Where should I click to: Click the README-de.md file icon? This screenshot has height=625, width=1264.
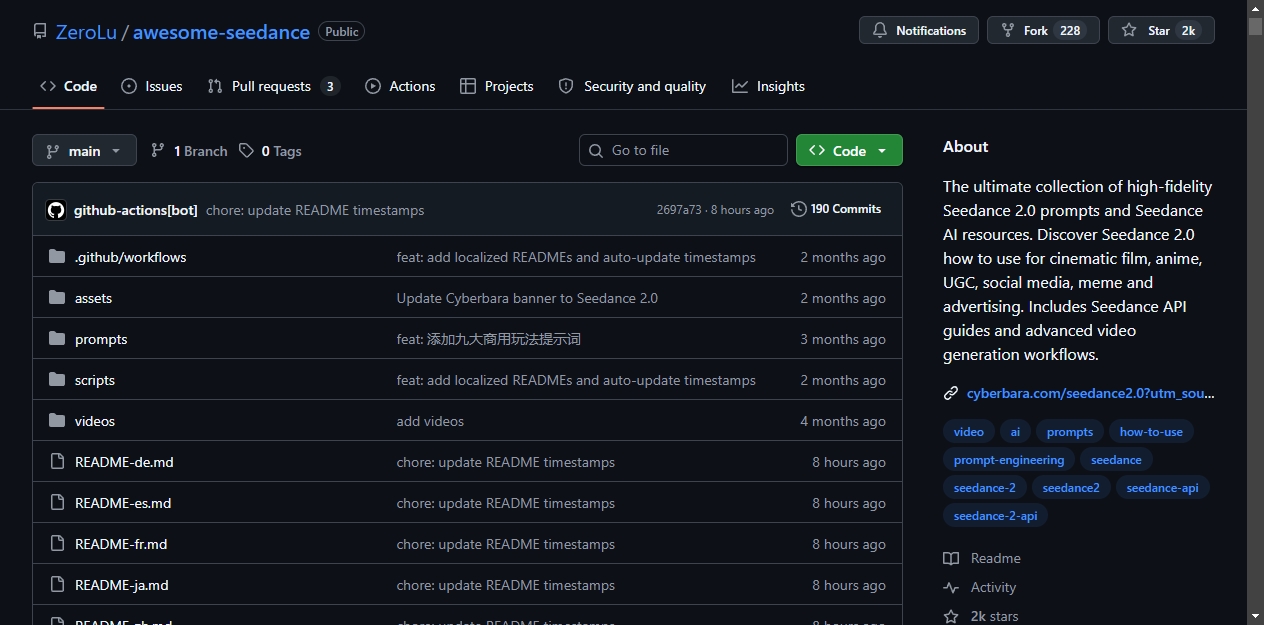[x=56, y=462]
